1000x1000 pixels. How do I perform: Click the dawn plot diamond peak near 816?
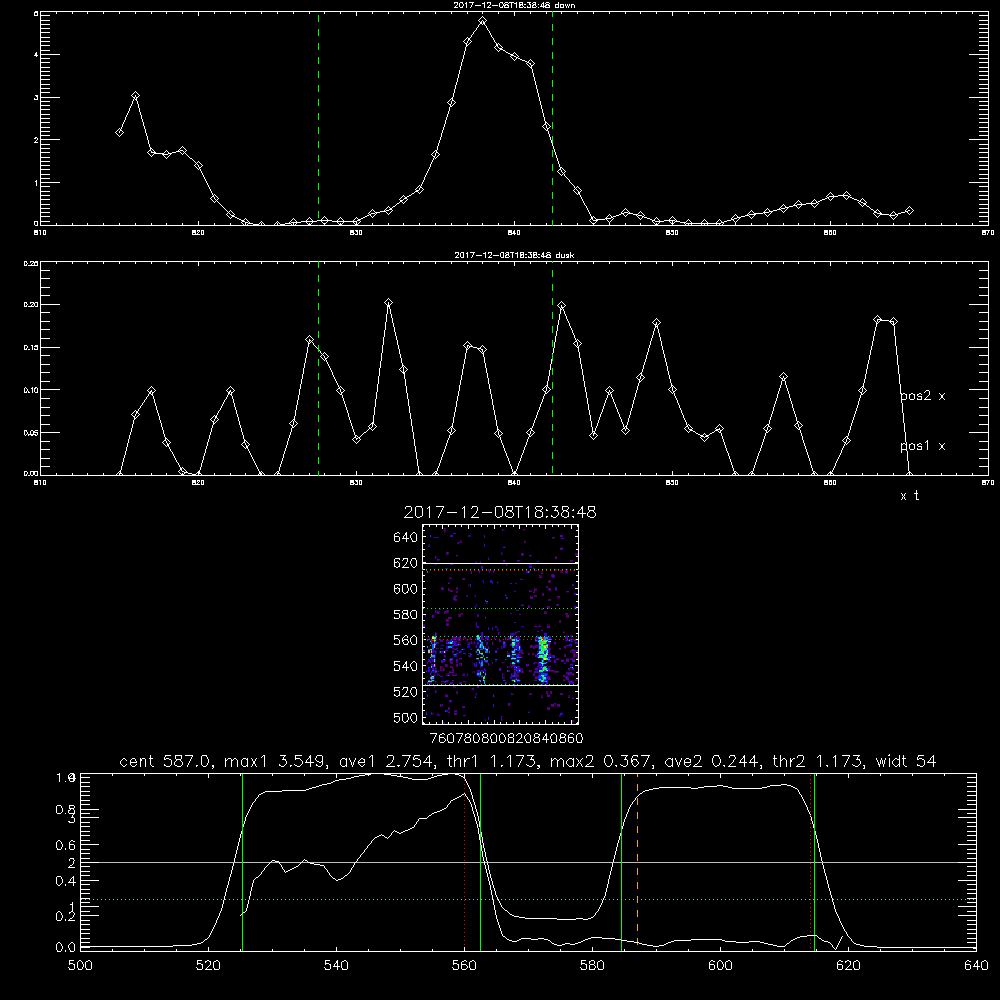(135, 96)
